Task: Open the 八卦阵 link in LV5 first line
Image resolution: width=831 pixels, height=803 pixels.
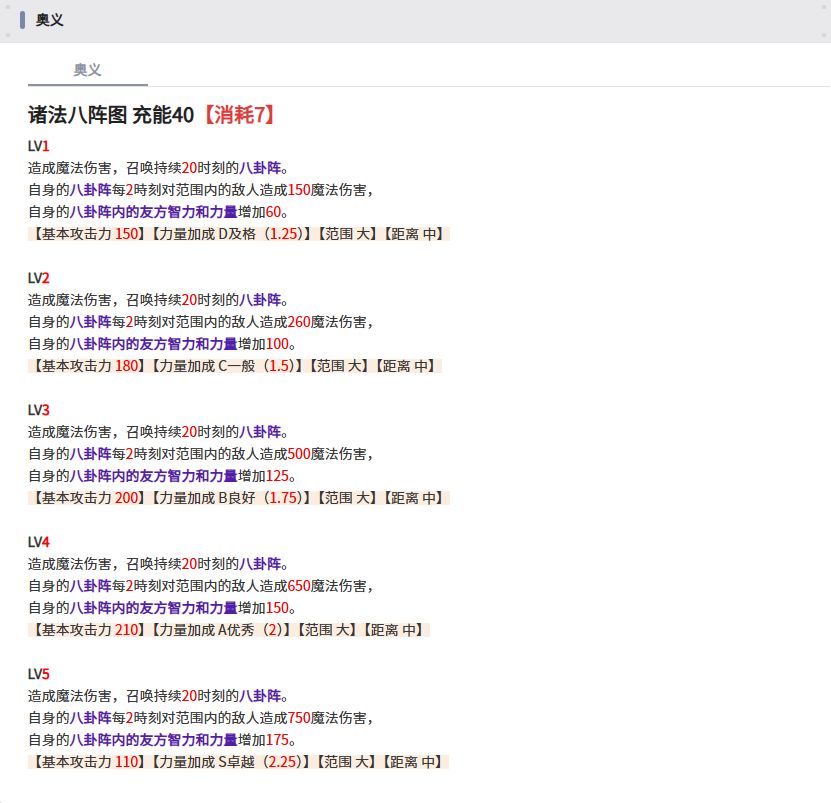Action: pos(260,696)
